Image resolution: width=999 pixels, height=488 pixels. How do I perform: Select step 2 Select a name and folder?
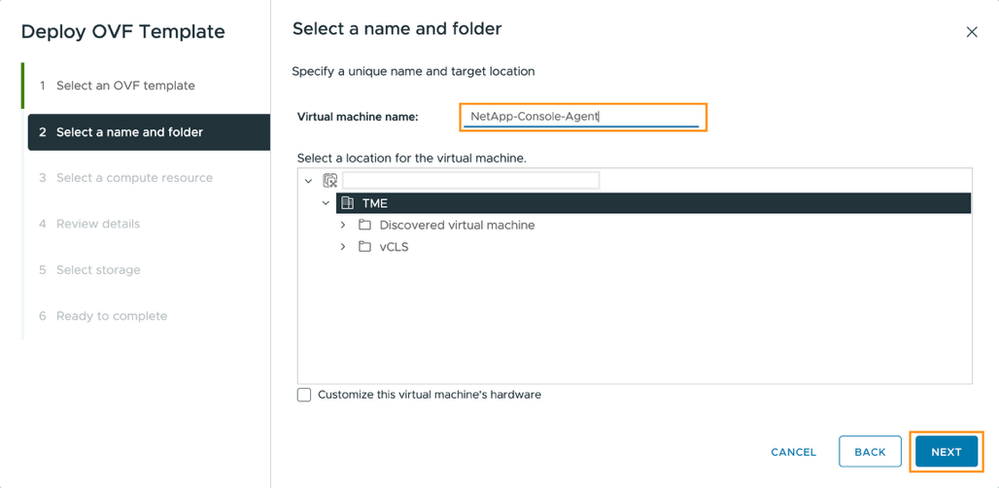[x=129, y=132]
